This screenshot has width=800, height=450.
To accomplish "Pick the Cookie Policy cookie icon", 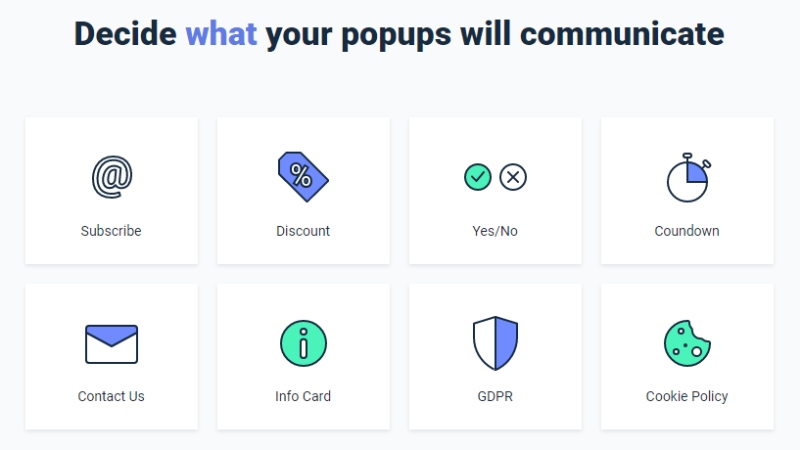I will (x=687, y=343).
